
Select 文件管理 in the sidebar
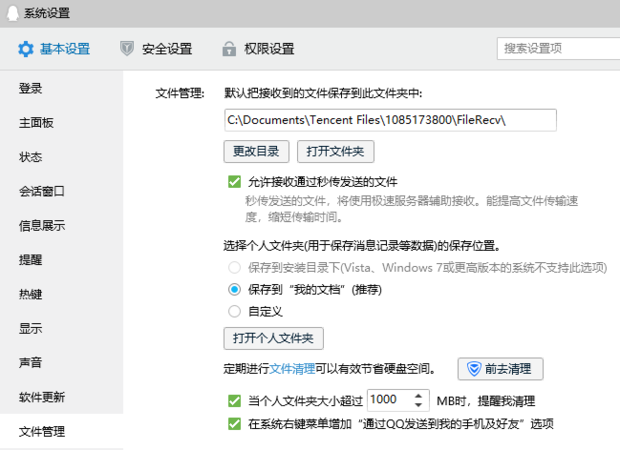61,431
